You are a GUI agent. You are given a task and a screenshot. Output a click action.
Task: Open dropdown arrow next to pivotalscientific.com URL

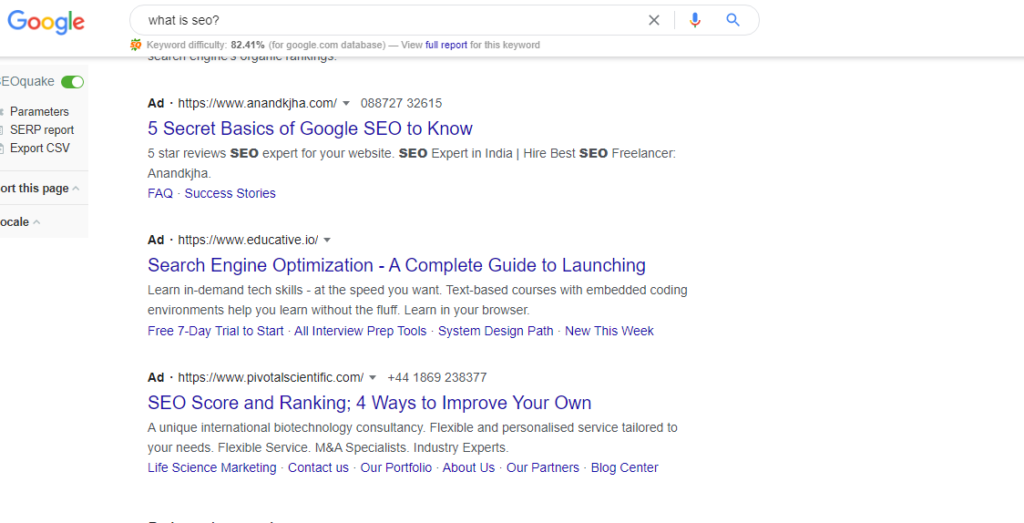pos(372,377)
